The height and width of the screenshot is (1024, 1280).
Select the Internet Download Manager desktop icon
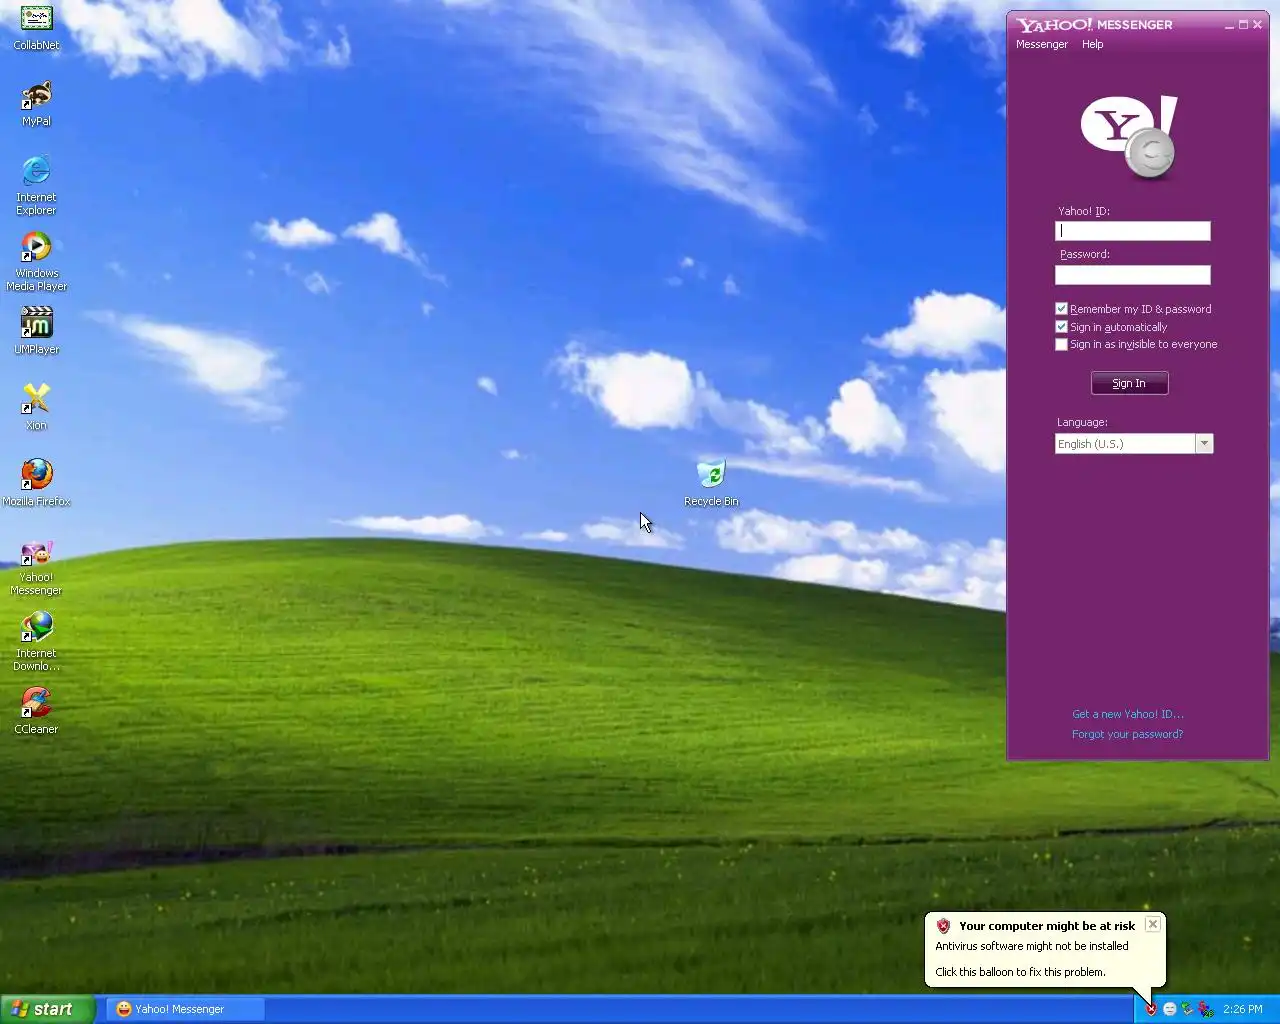(36, 642)
